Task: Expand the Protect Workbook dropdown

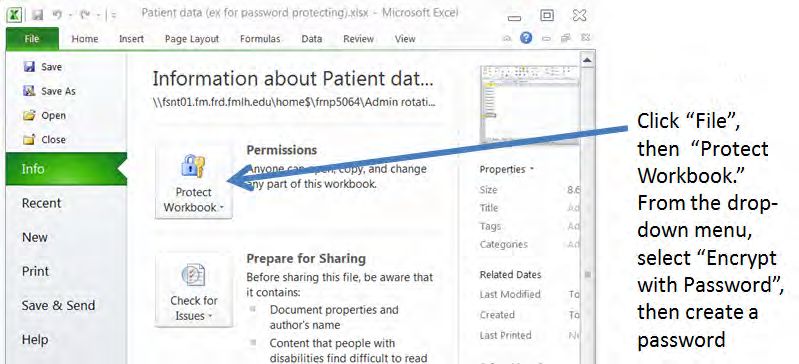Action: point(194,184)
